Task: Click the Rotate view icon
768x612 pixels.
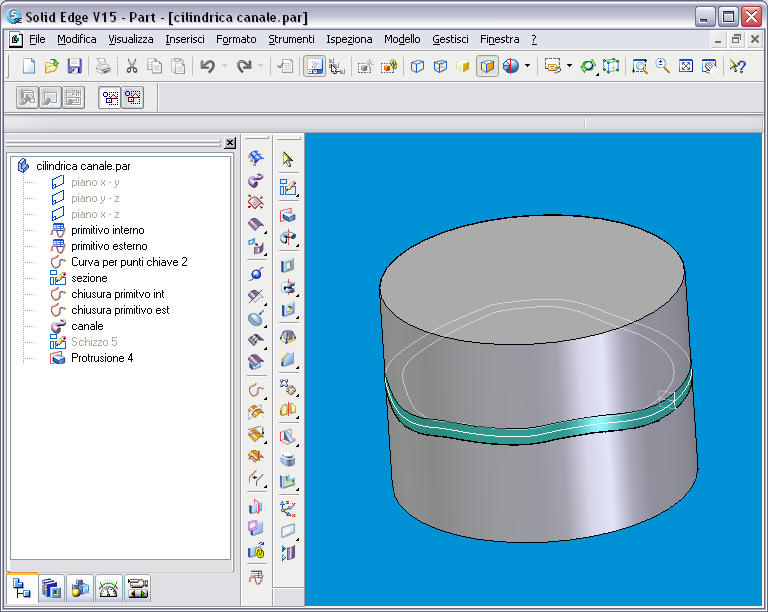Action: point(588,66)
